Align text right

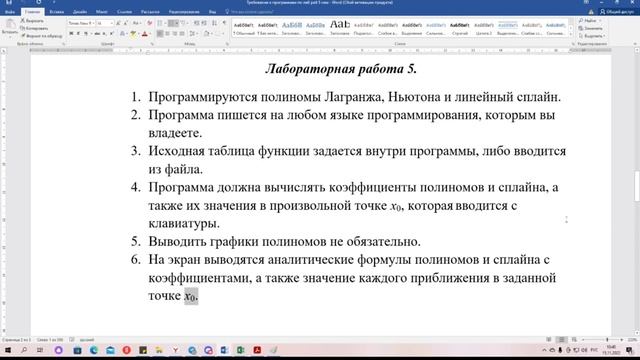[175, 34]
